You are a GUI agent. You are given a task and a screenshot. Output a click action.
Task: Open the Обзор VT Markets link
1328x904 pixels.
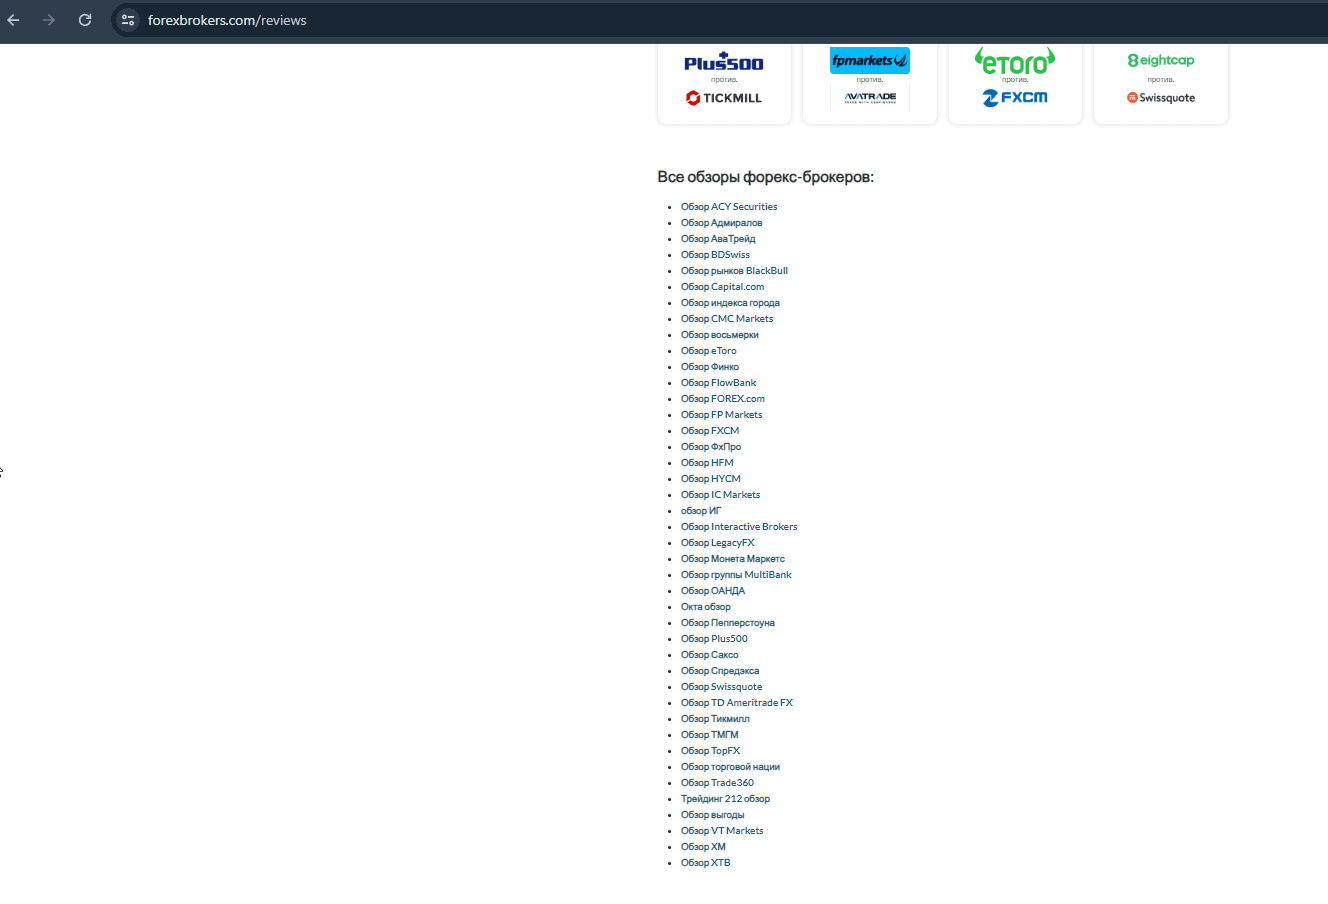[x=722, y=831]
